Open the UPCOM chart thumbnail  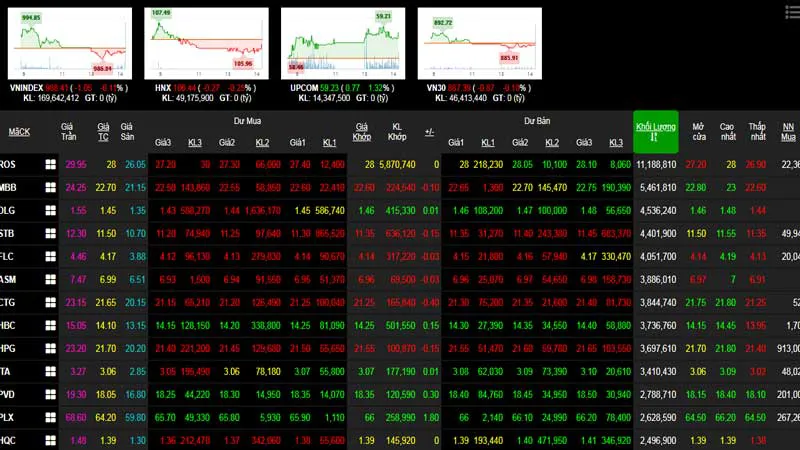click(343, 43)
